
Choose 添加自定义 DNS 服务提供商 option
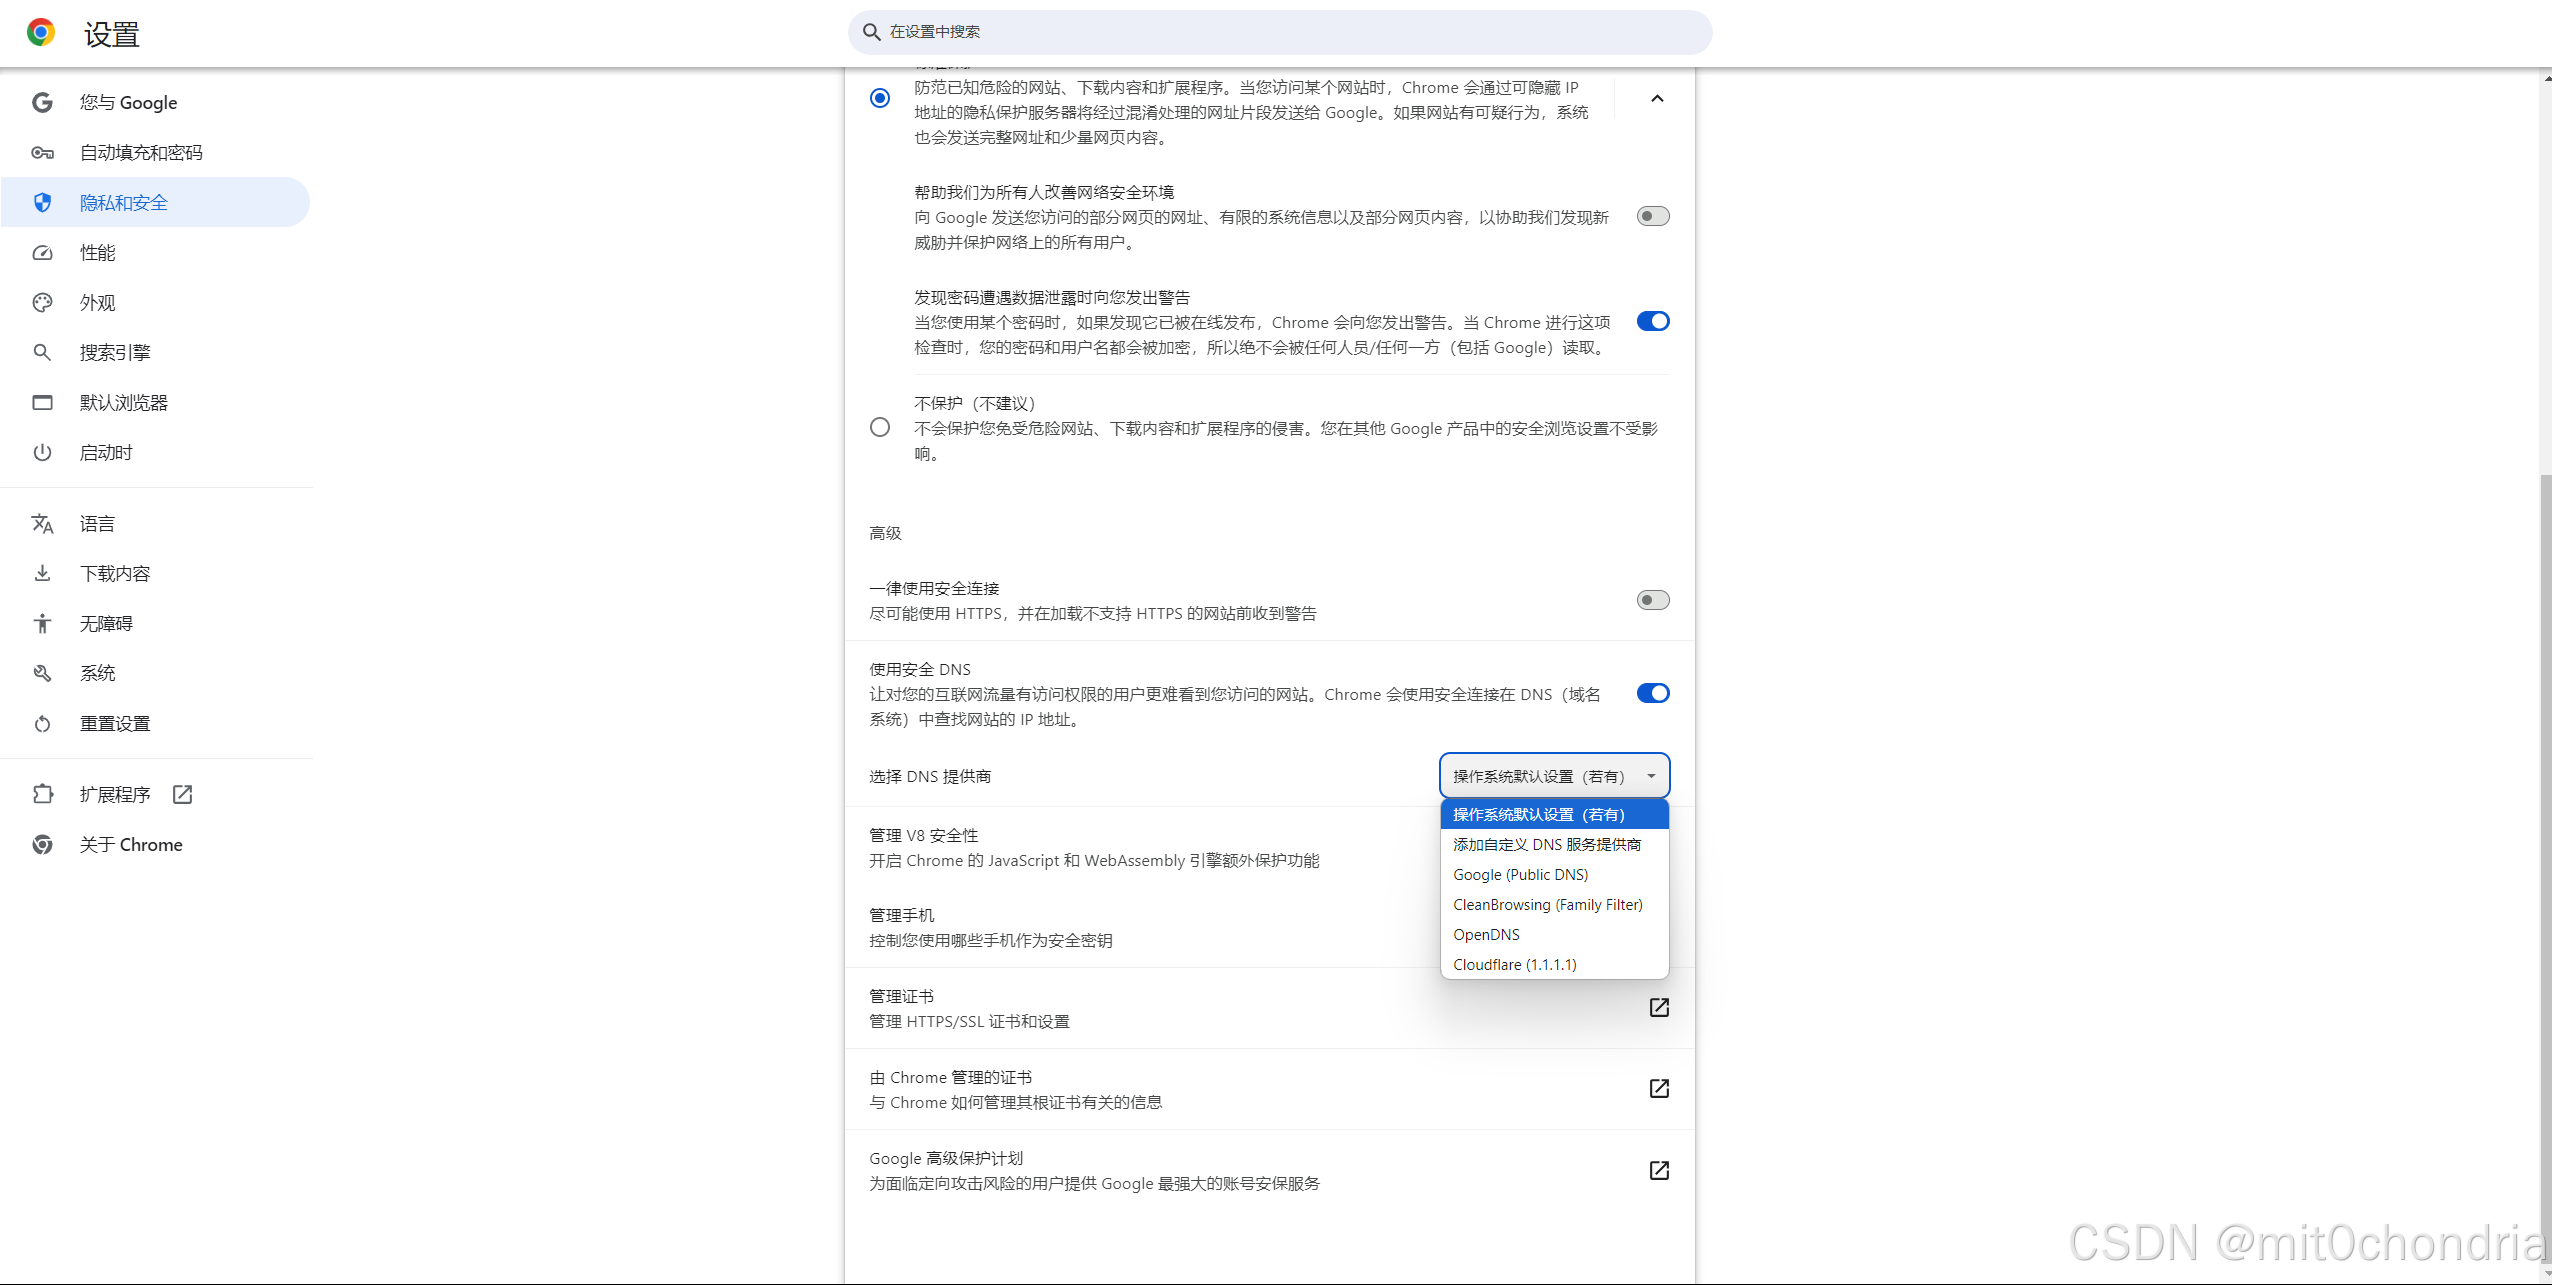click(x=1546, y=844)
